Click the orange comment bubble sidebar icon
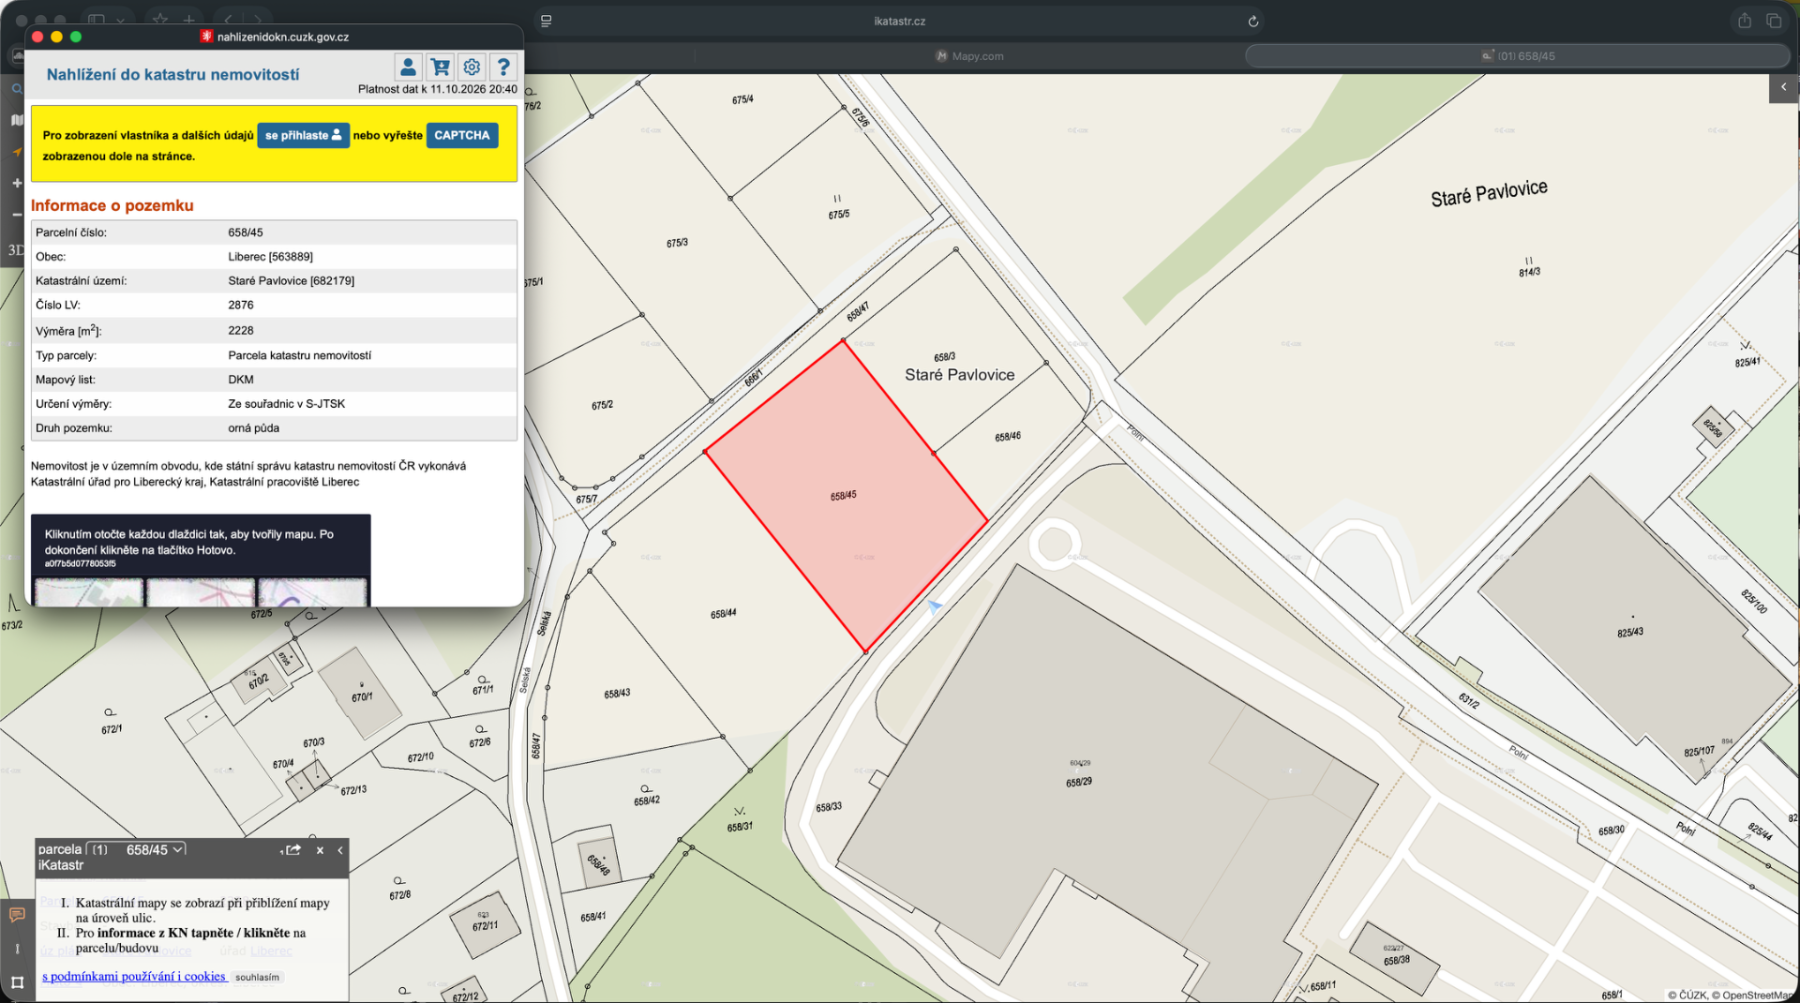 tap(17, 915)
